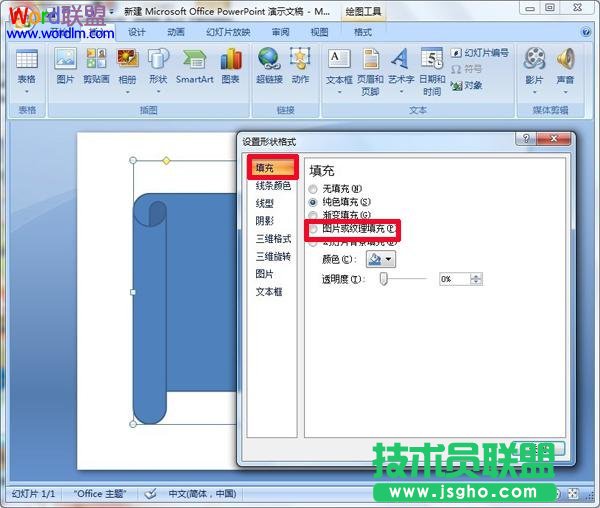
Task: Open the 幻灯片放映 ribbon tab
Action: coord(228,32)
